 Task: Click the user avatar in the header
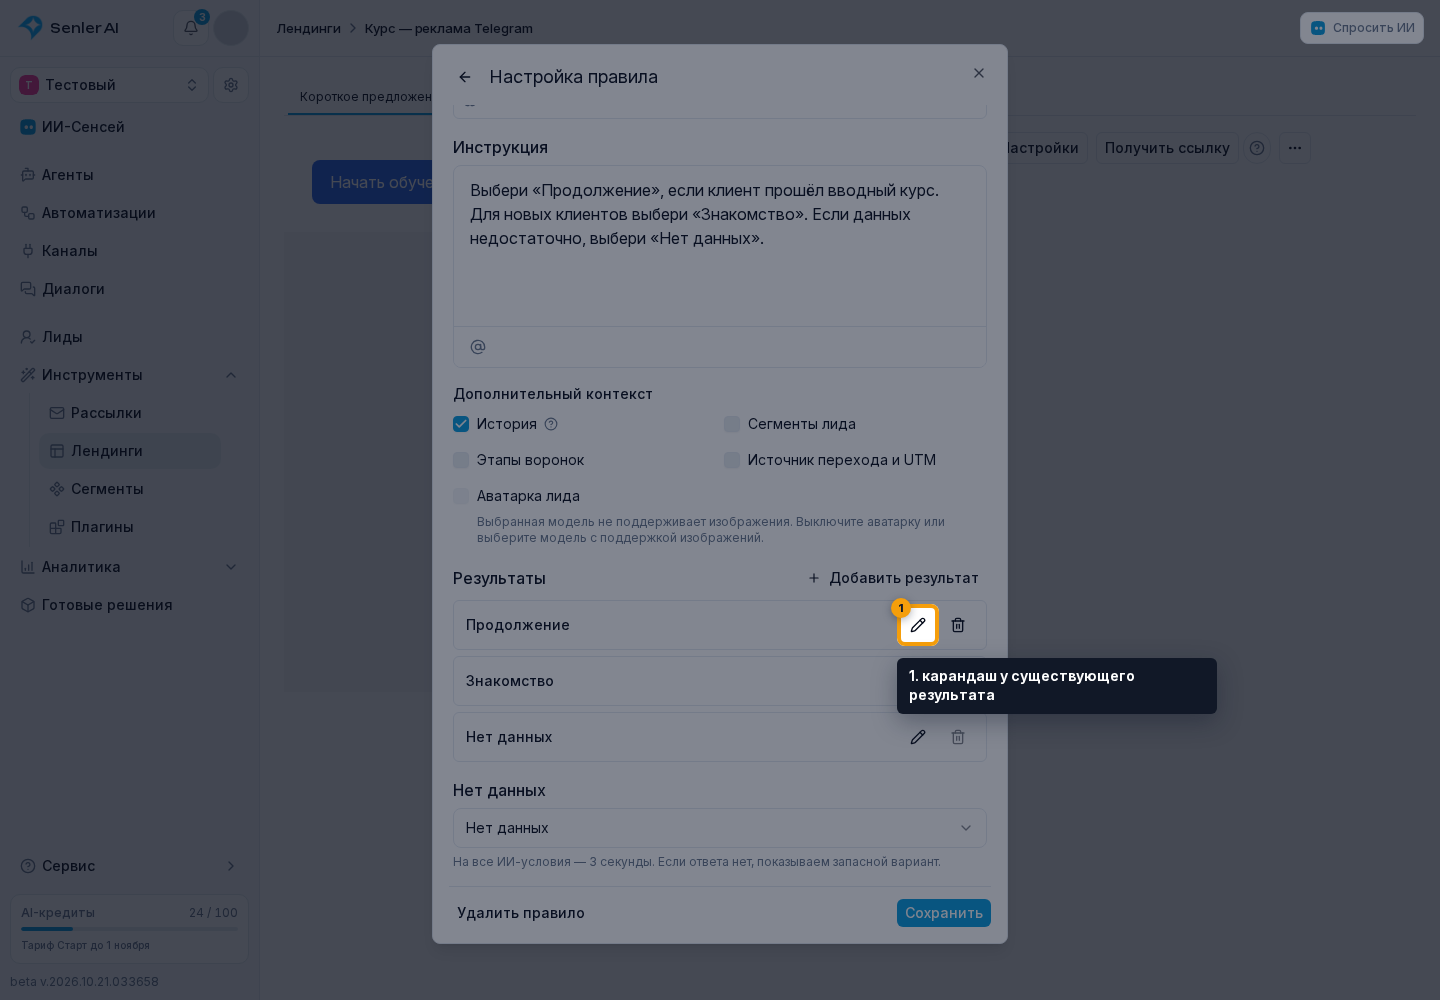coord(231,28)
